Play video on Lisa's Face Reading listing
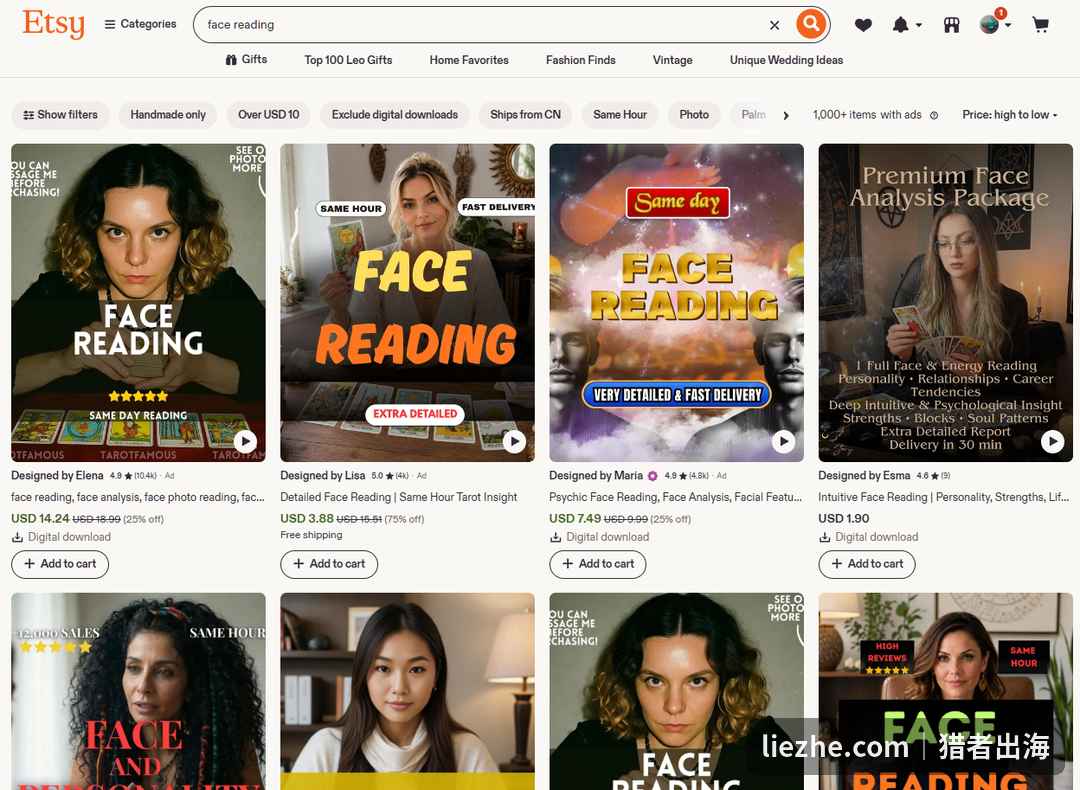The width and height of the screenshot is (1080, 790). (x=514, y=441)
